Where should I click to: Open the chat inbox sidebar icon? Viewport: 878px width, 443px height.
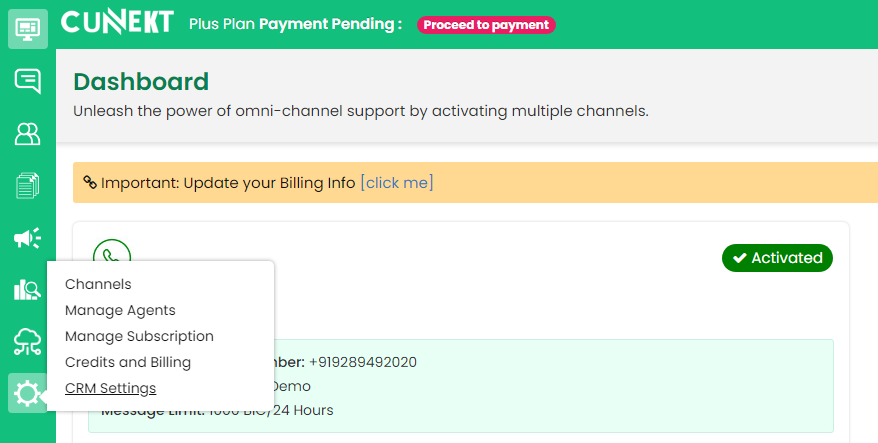click(x=28, y=81)
